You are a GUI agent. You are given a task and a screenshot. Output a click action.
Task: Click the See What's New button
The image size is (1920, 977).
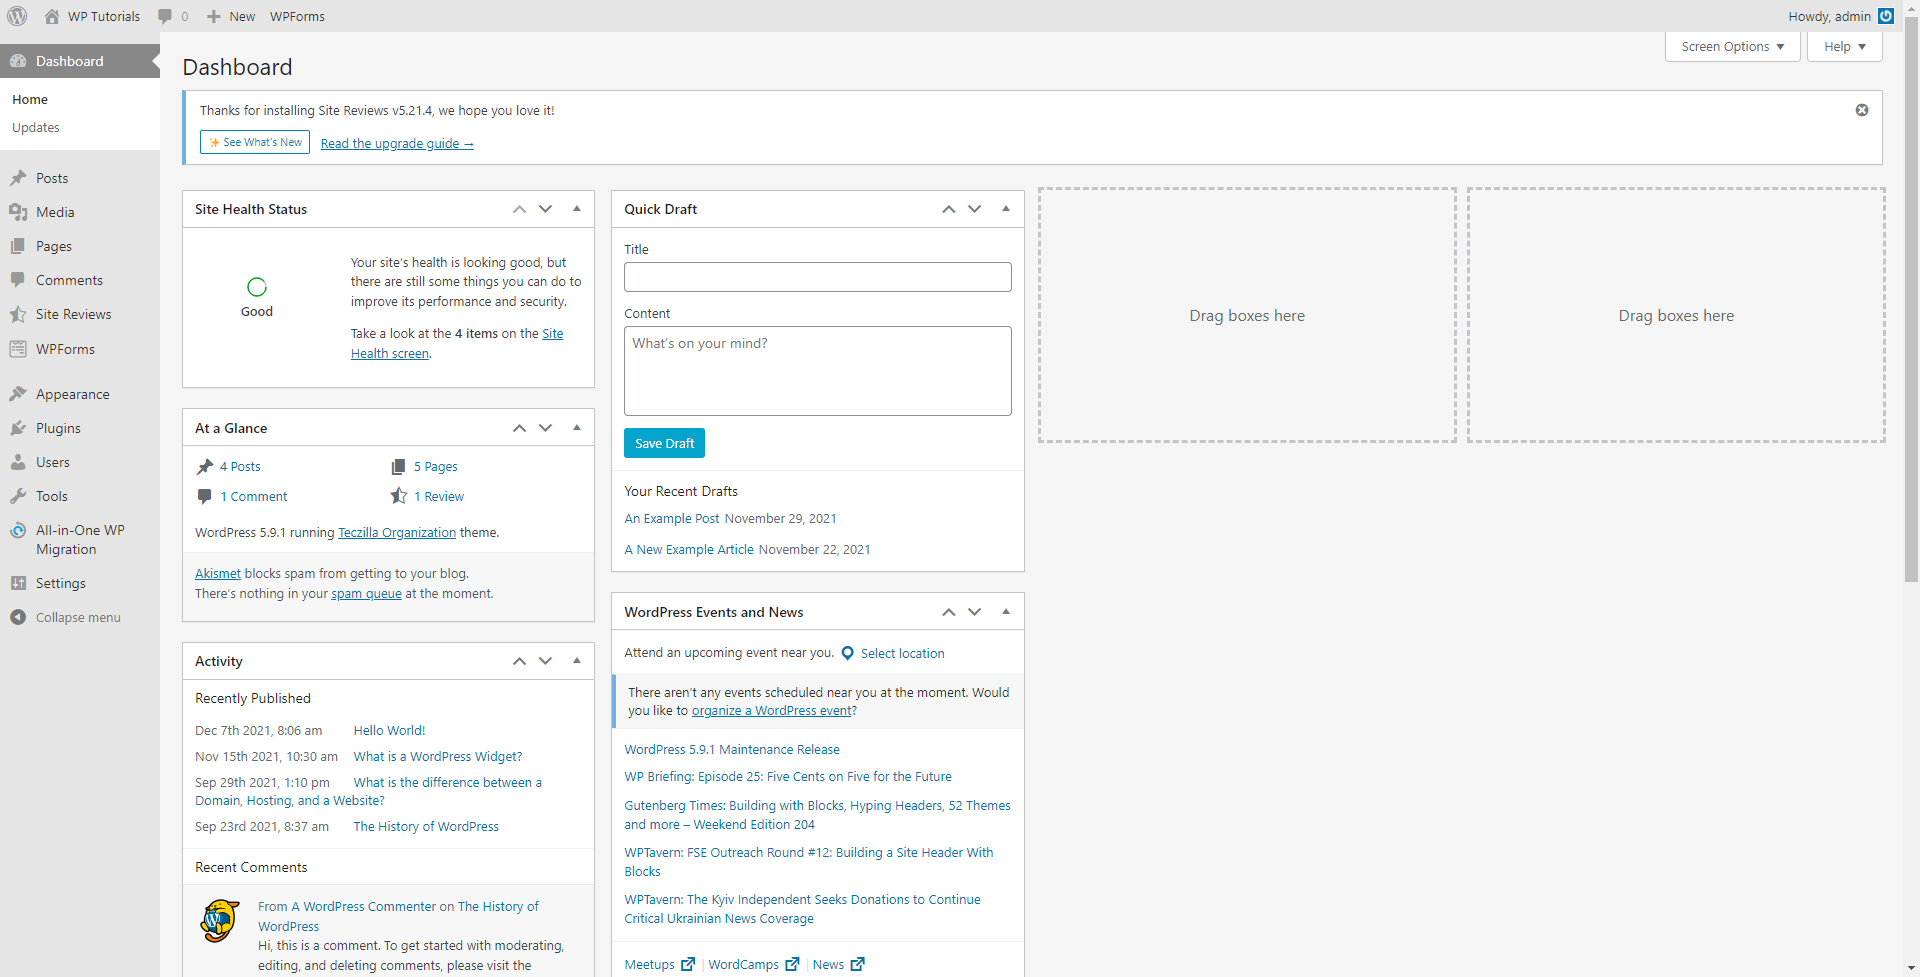point(255,142)
